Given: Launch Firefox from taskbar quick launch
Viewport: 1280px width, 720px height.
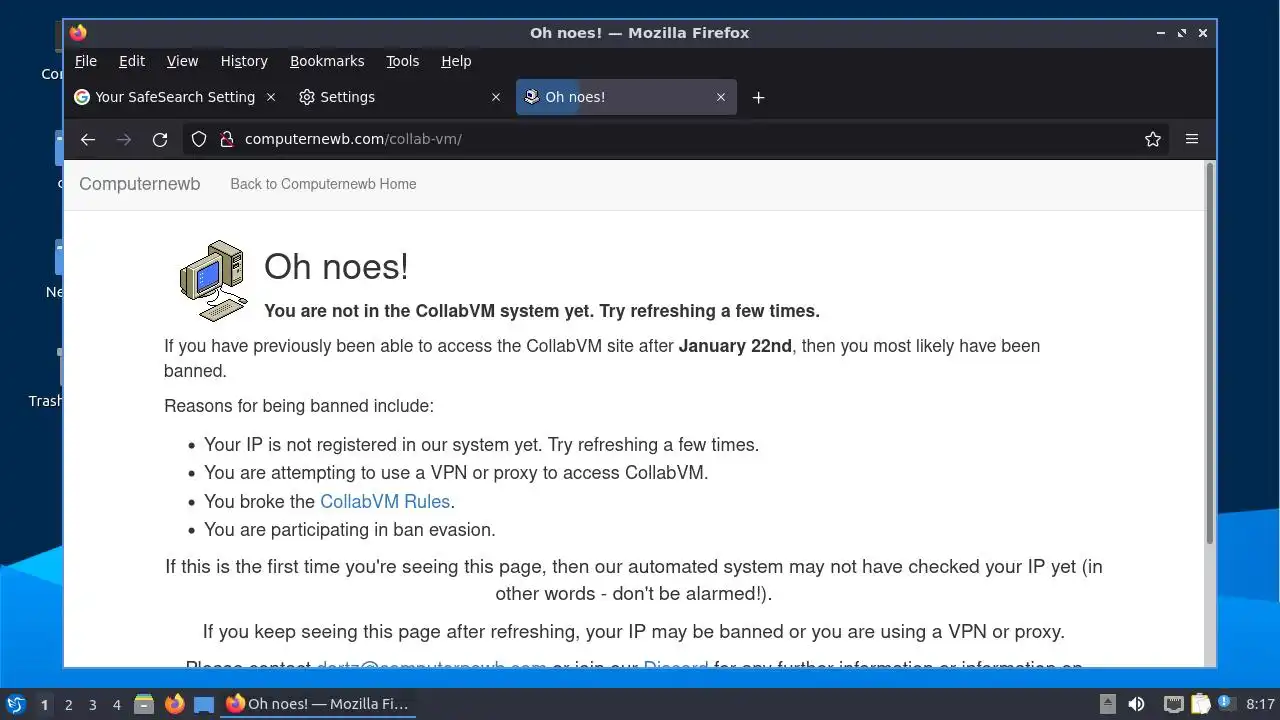Looking at the screenshot, I should coord(174,704).
